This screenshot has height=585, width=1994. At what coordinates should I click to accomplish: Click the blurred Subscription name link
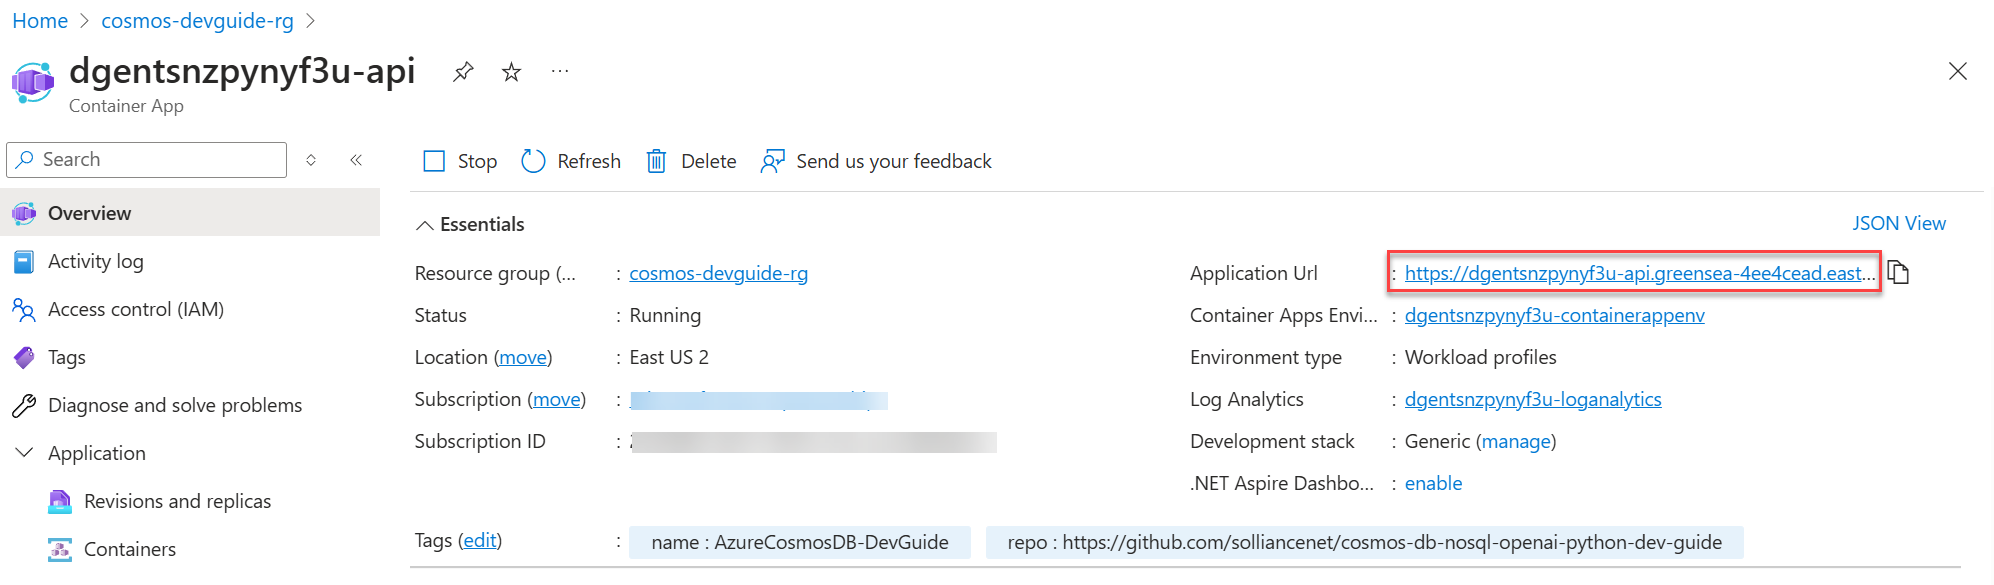tap(759, 400)
